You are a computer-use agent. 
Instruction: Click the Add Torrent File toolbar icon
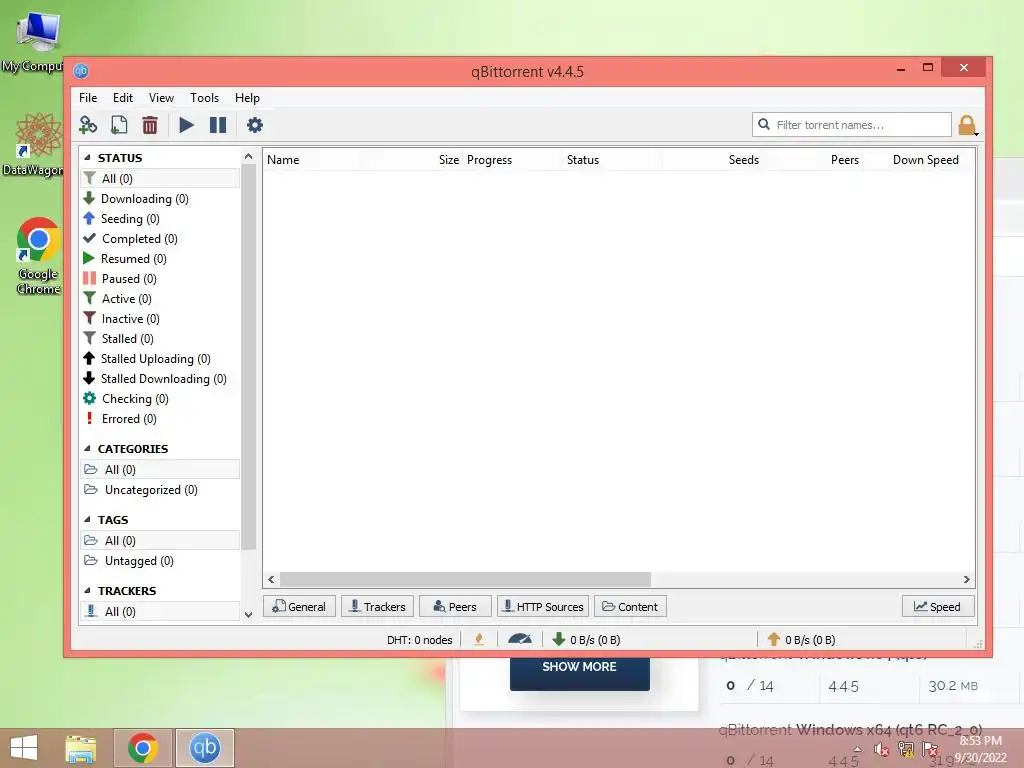[x=119, y=125]
